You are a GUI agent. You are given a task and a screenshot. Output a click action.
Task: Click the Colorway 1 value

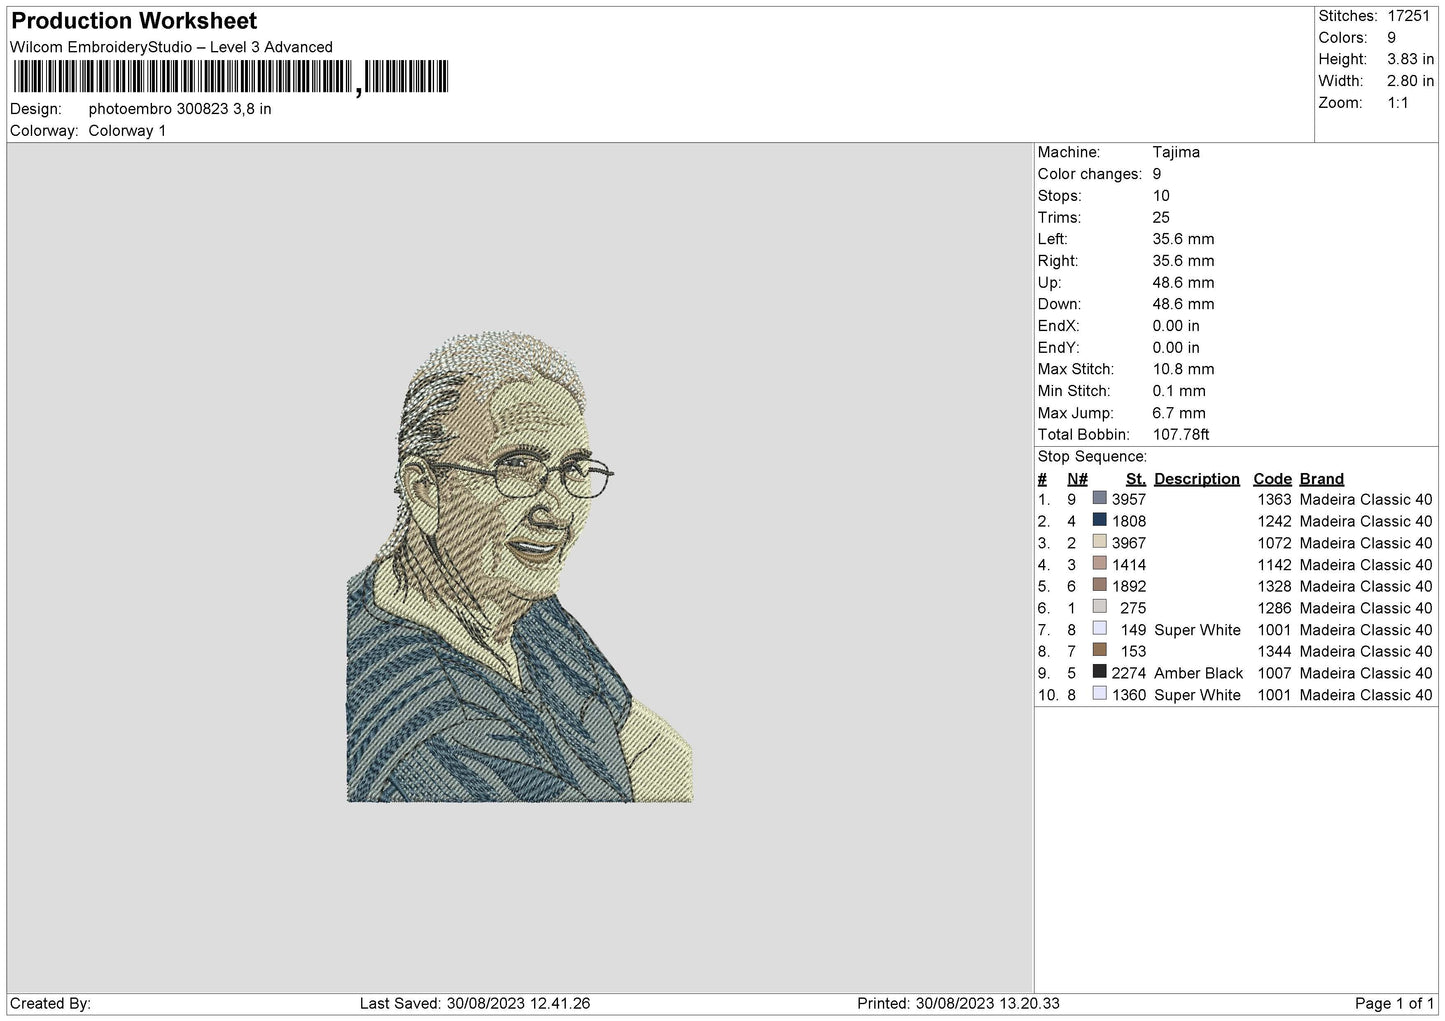pos(127,131)
